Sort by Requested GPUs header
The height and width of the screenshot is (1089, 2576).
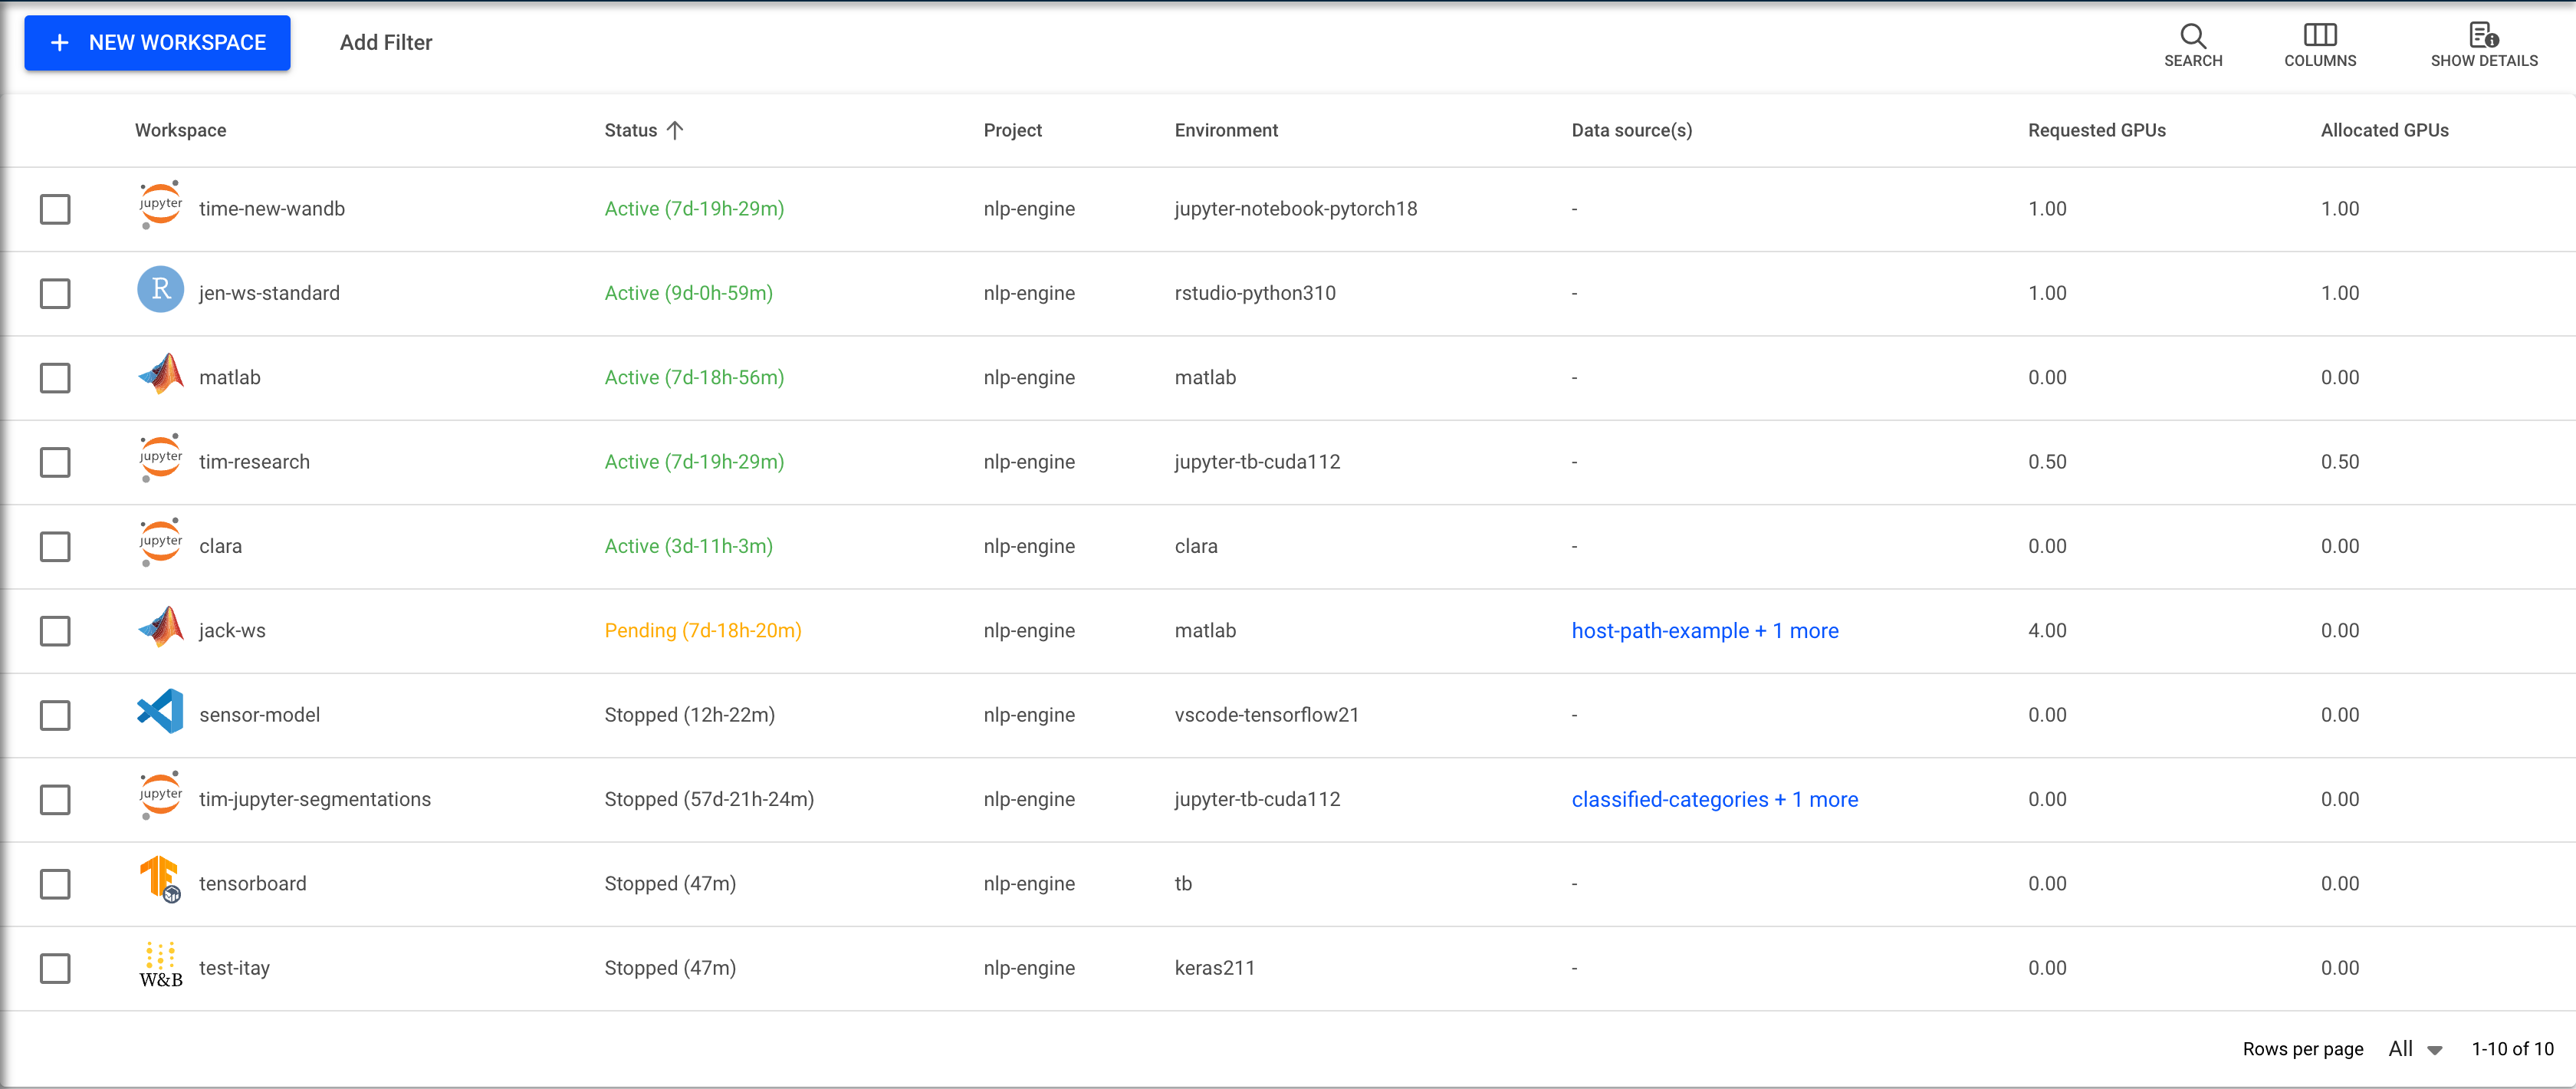2096,130
